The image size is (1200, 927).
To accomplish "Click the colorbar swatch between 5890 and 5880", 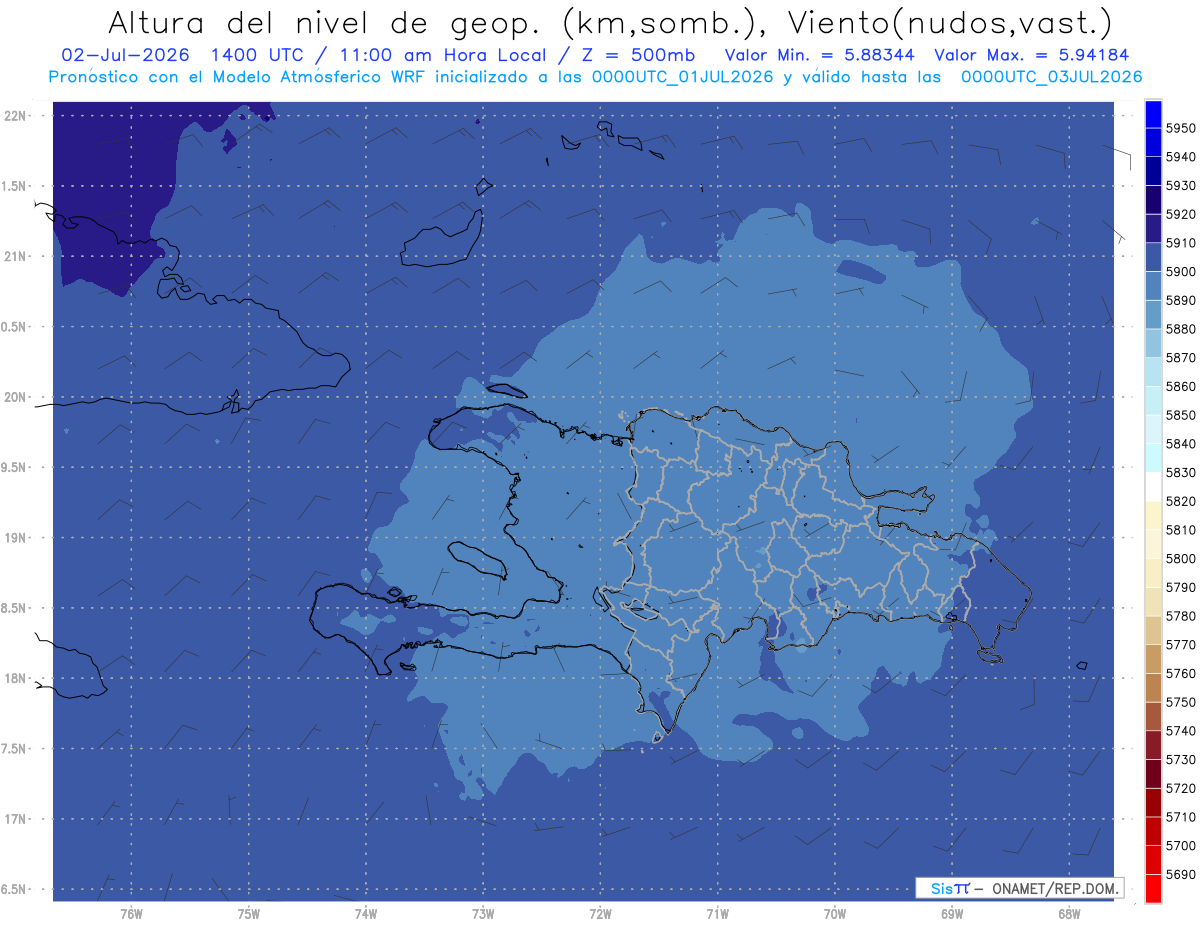I will (1153, 315).
